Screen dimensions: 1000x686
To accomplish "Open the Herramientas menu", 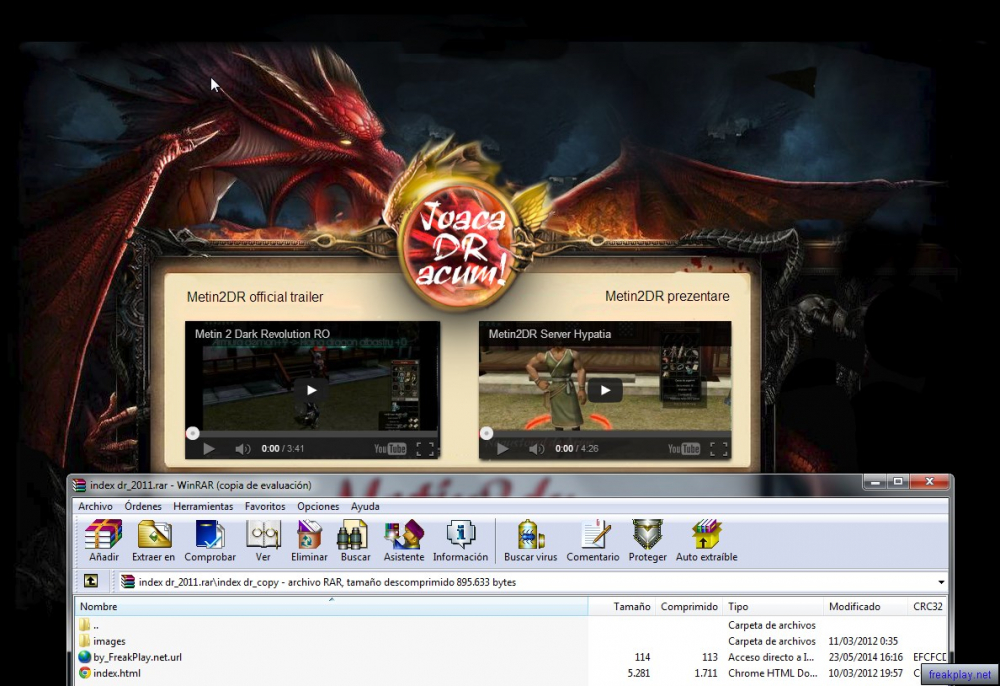I will [203, 506].
